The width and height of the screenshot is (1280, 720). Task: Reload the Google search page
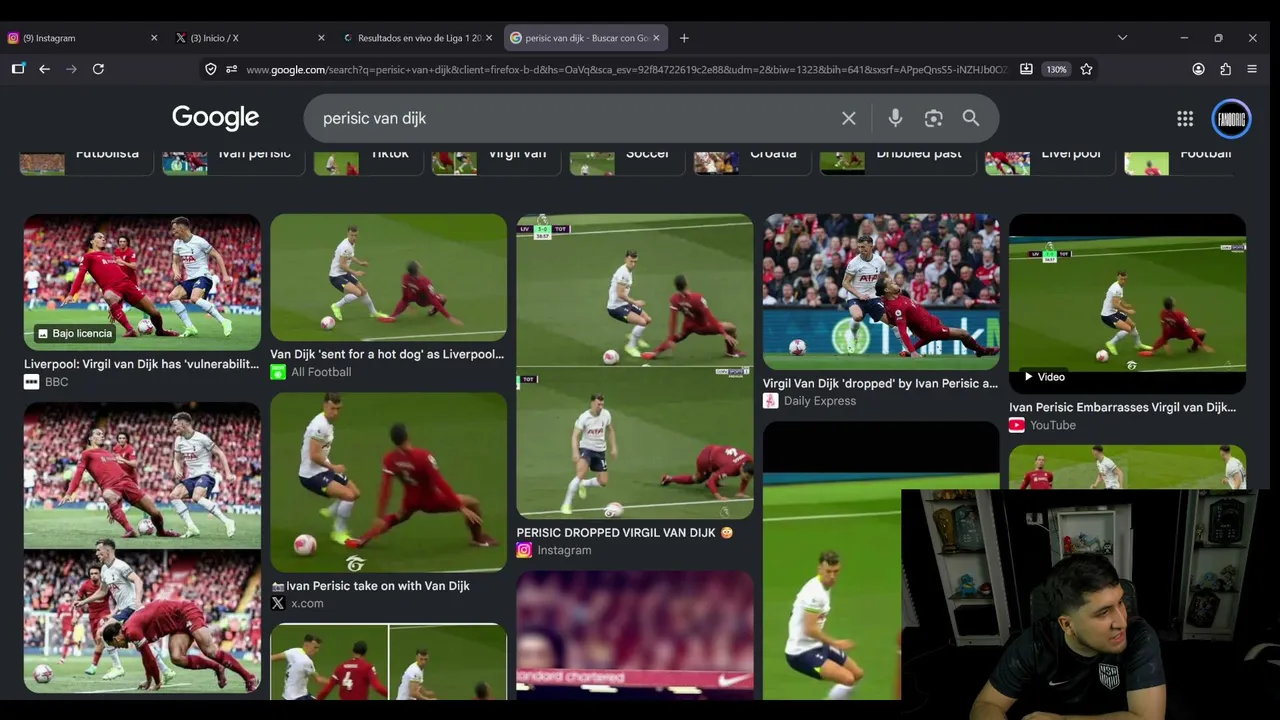coord(98,69)
